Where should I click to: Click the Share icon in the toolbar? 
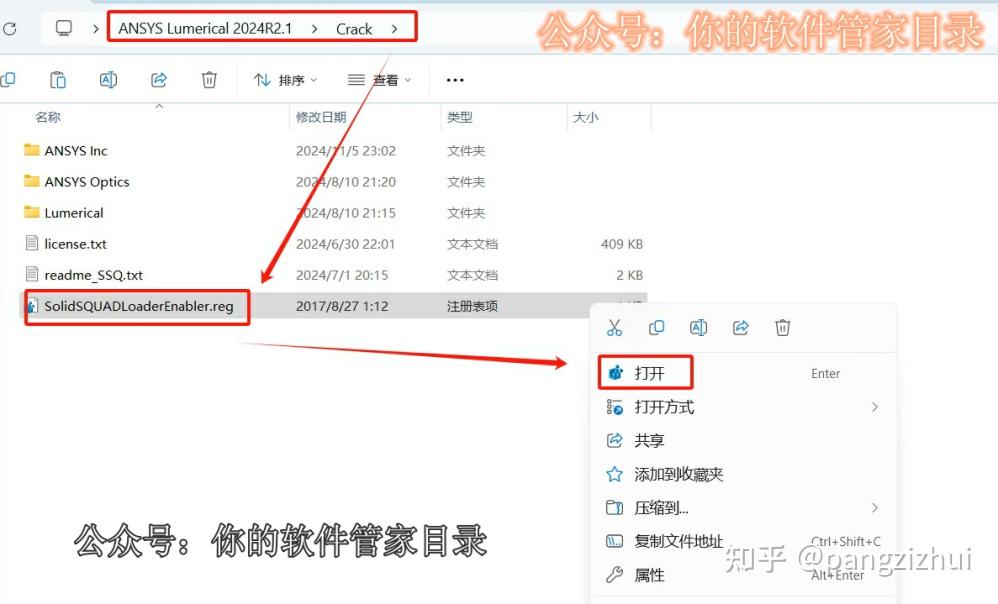point(158,79)
